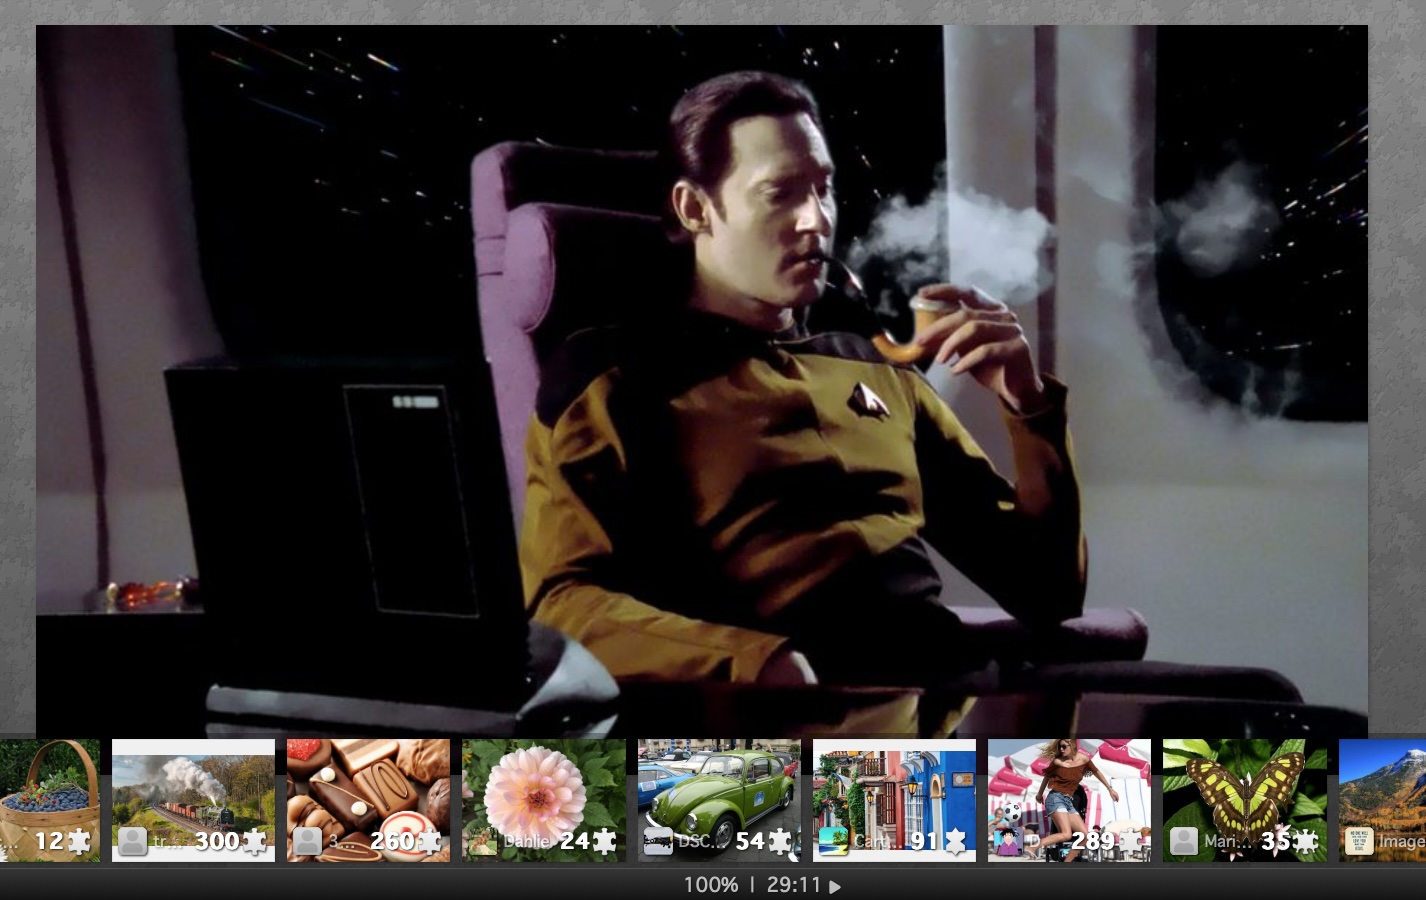Click the 100% completion indicator
Viewport: 1426px width, 900px height.
pos(711,885)
